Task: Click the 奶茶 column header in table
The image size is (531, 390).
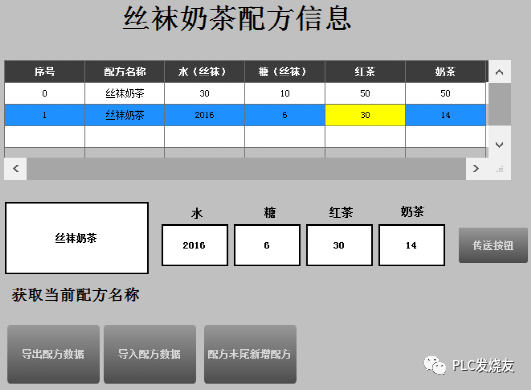Action: point(445,72)
